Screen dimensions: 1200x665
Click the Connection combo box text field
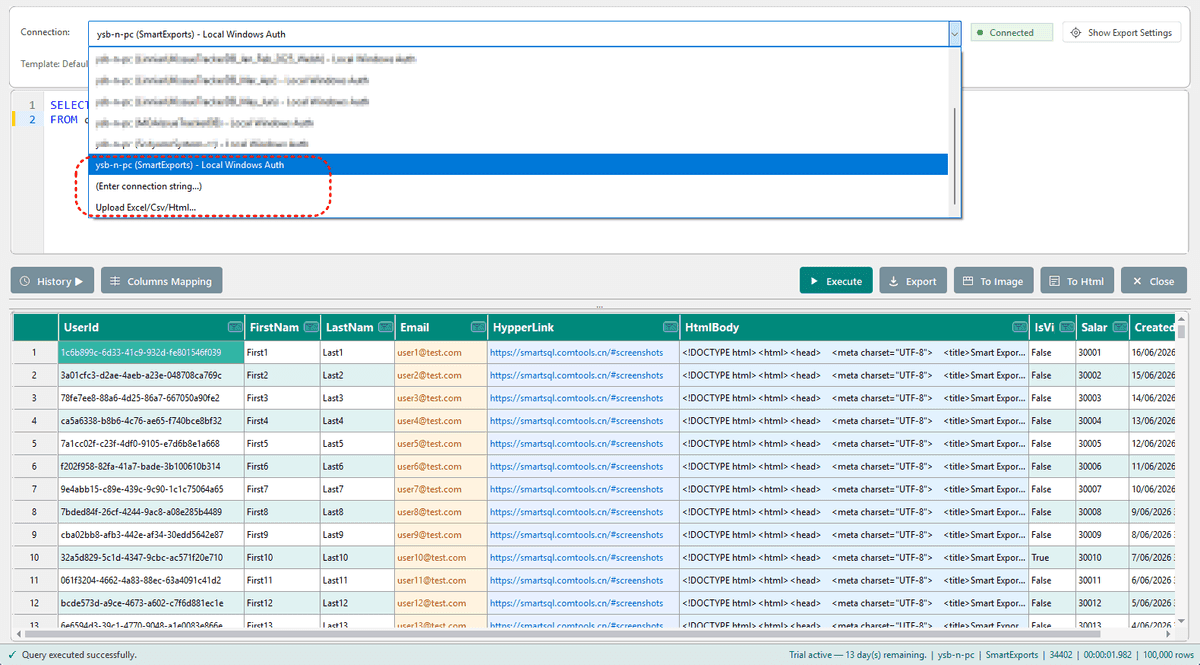tap(517, 33)
